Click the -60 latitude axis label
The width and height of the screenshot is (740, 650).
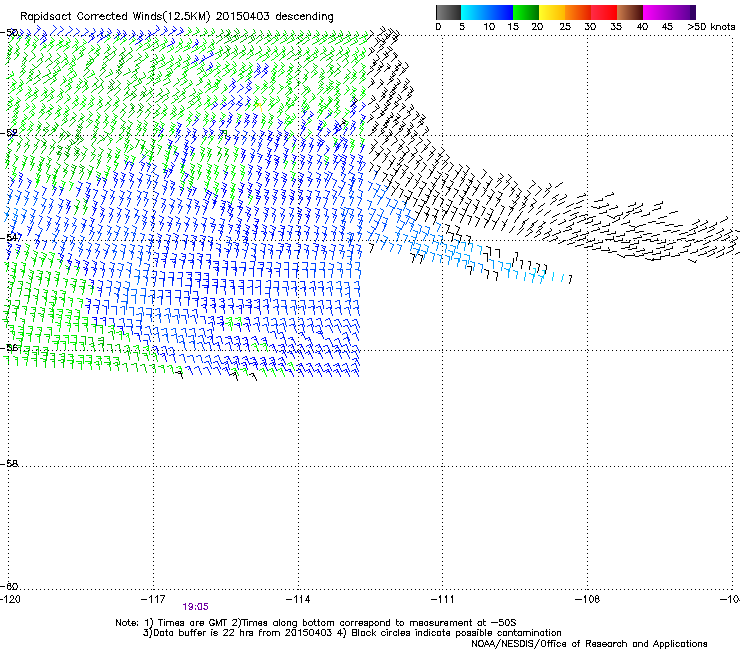point(9,586)
